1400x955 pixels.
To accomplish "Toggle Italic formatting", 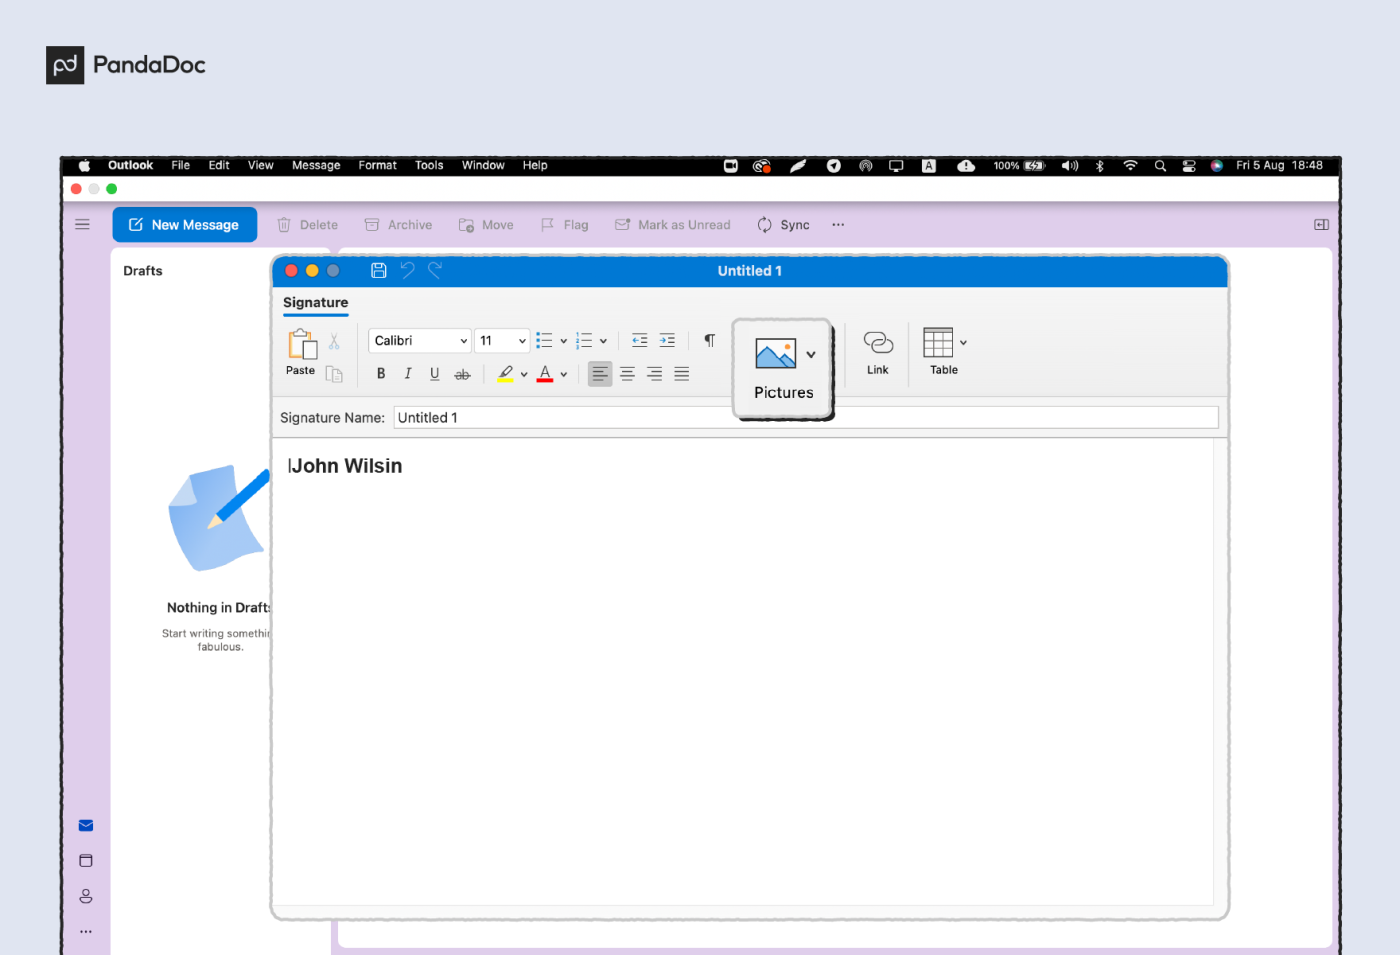I will click(x=408, y=374).
